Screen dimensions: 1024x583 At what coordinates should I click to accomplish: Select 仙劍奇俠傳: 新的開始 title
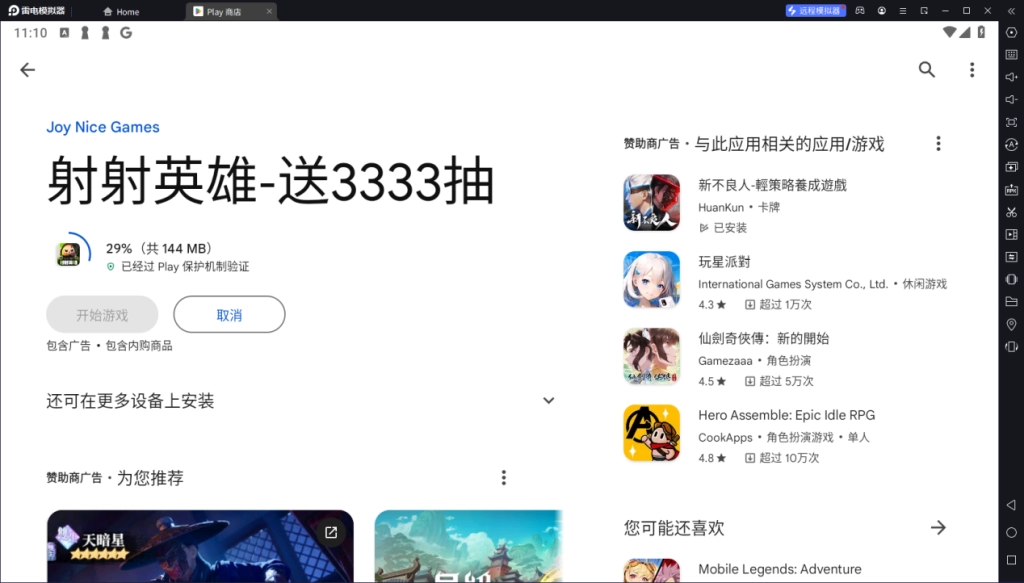click(x=763, y=338)
